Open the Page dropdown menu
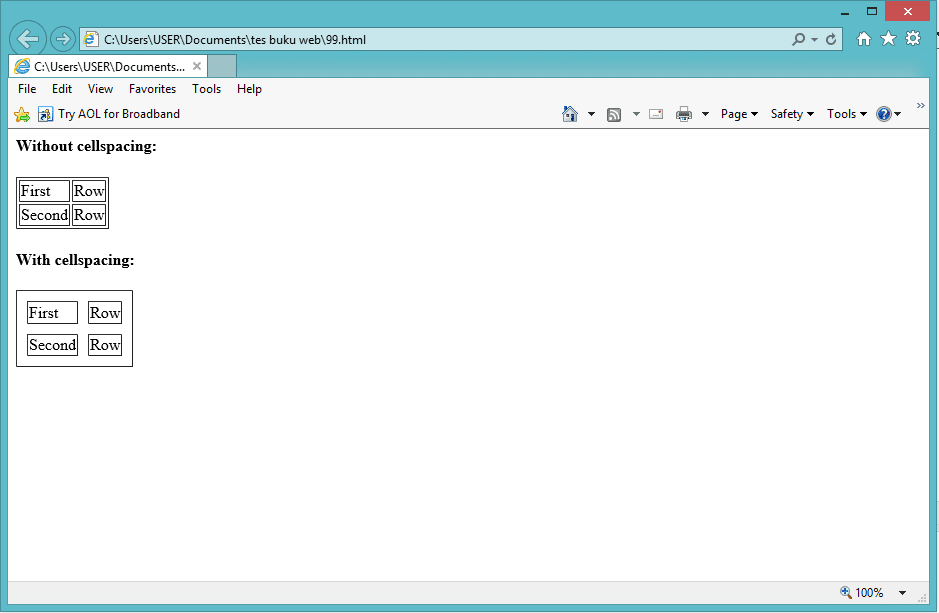The image size is (939, 613). 738,113
